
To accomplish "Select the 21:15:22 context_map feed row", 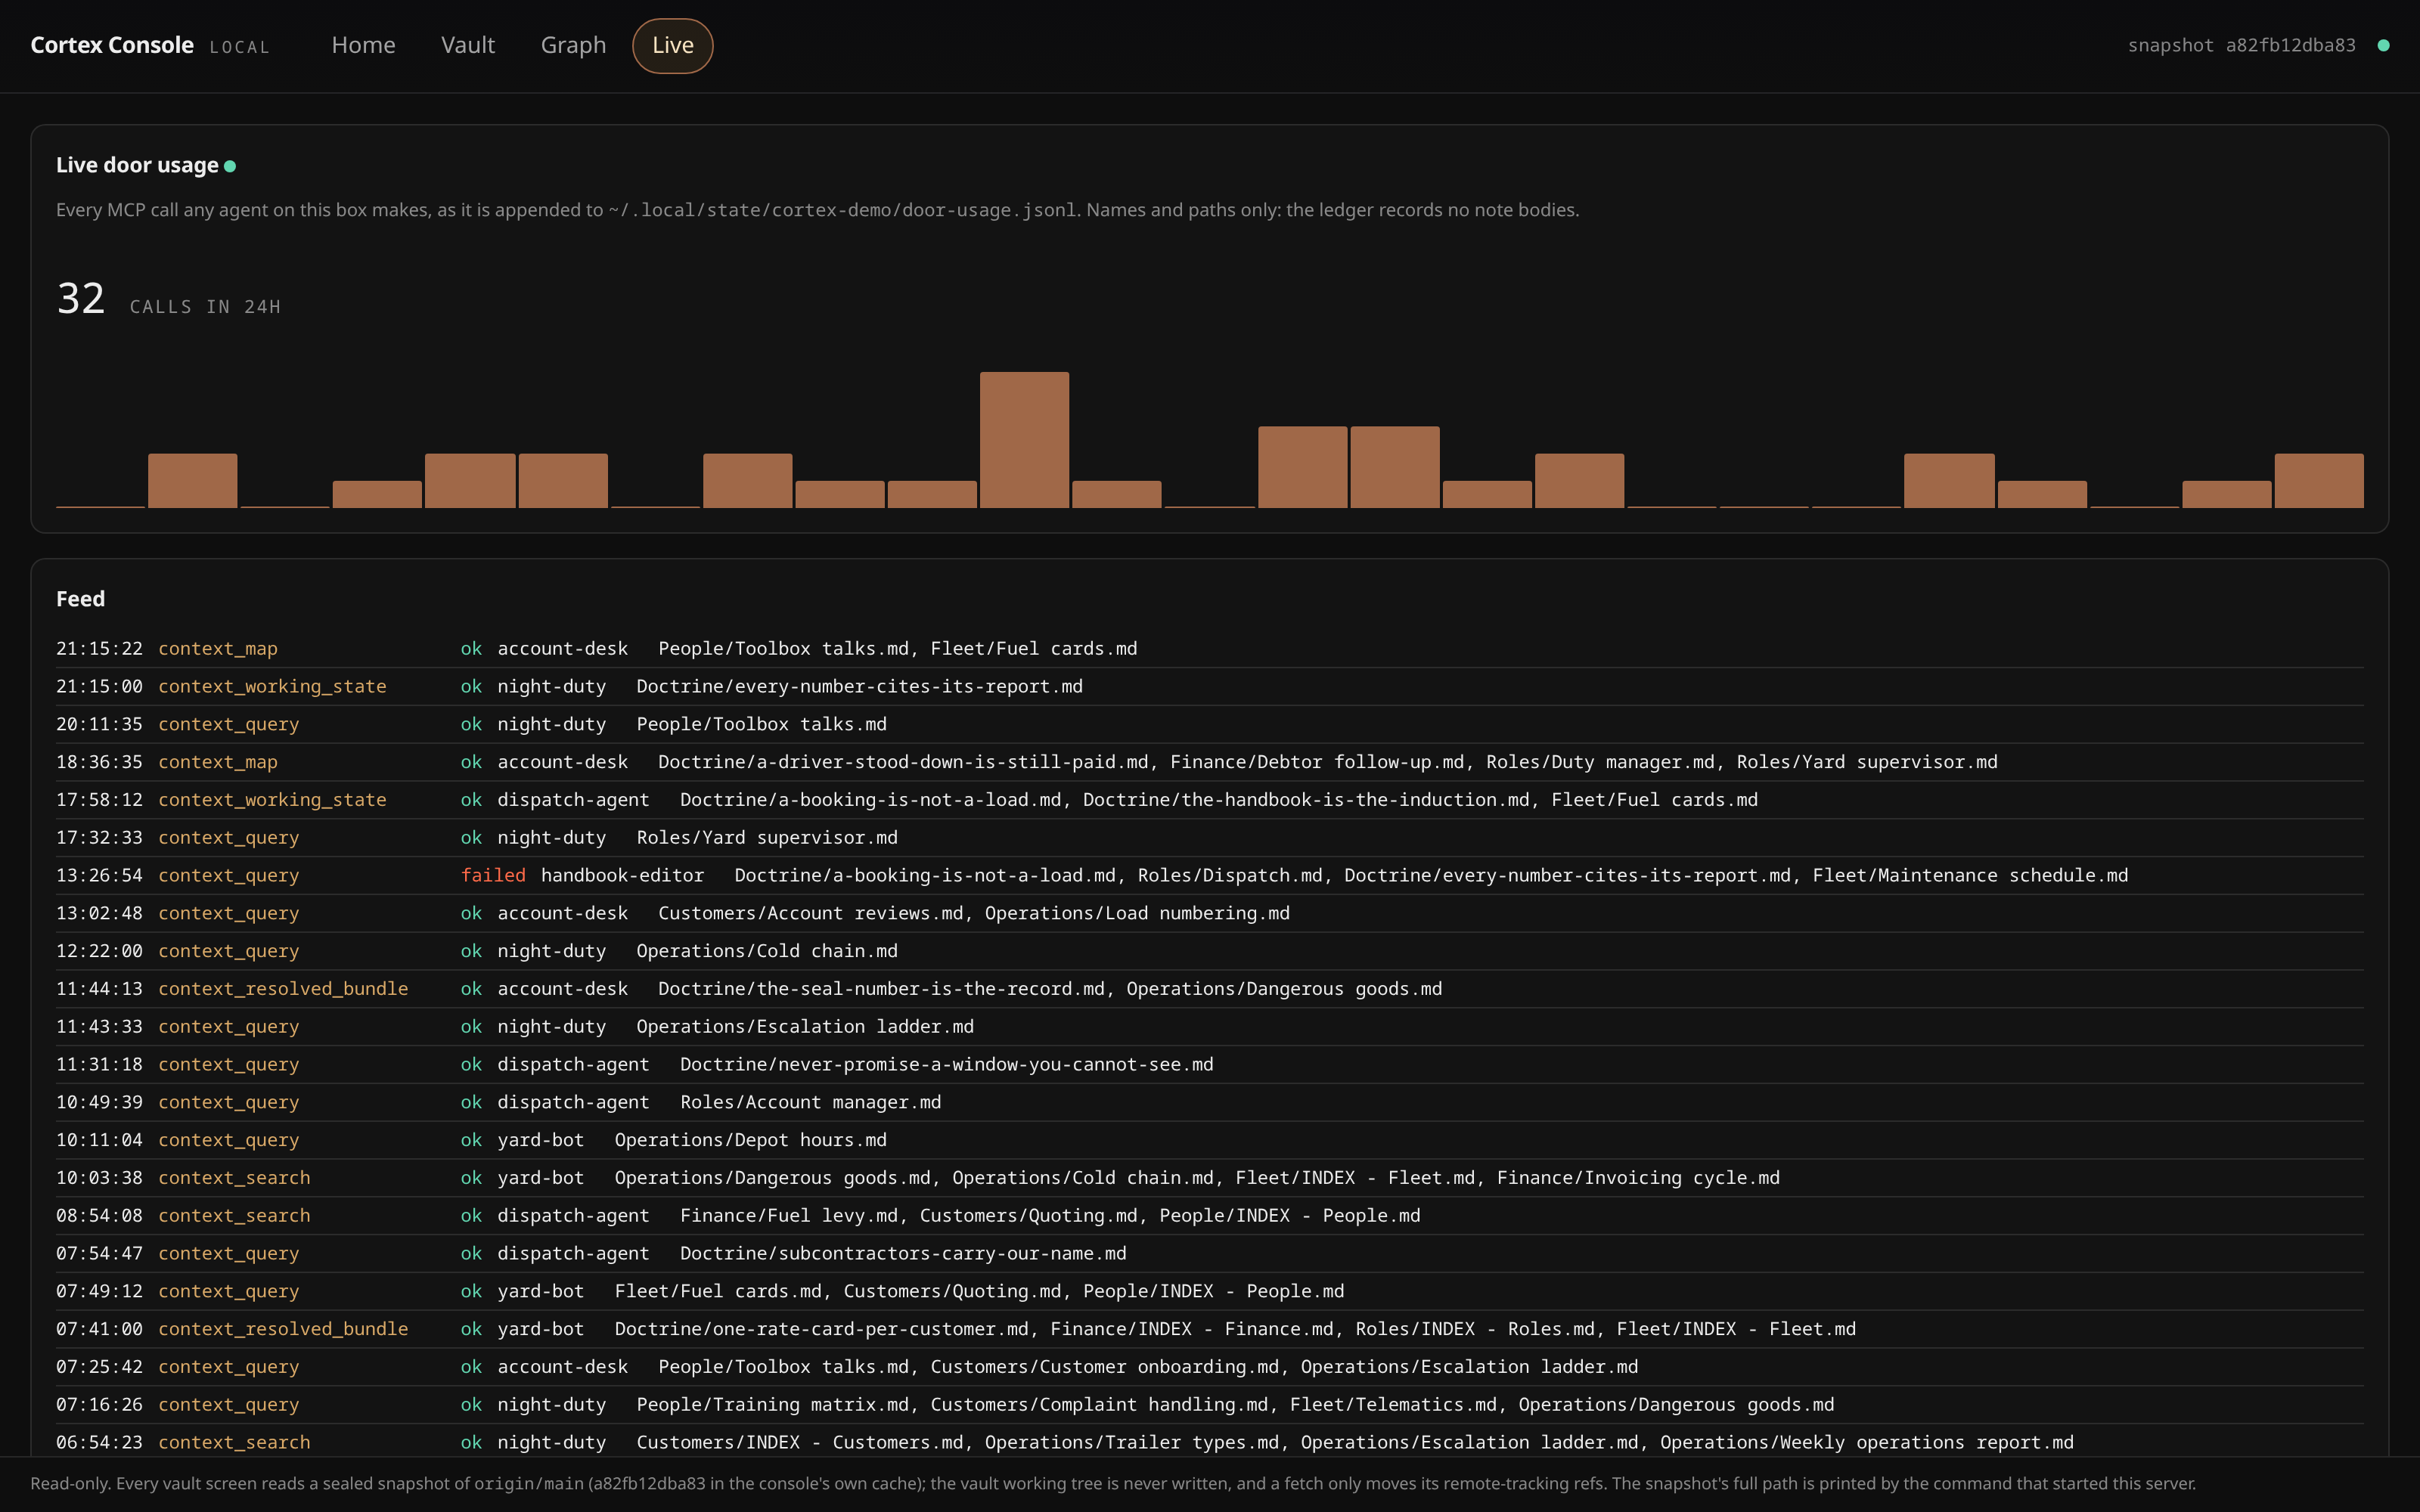I will tap(1209, 649).
